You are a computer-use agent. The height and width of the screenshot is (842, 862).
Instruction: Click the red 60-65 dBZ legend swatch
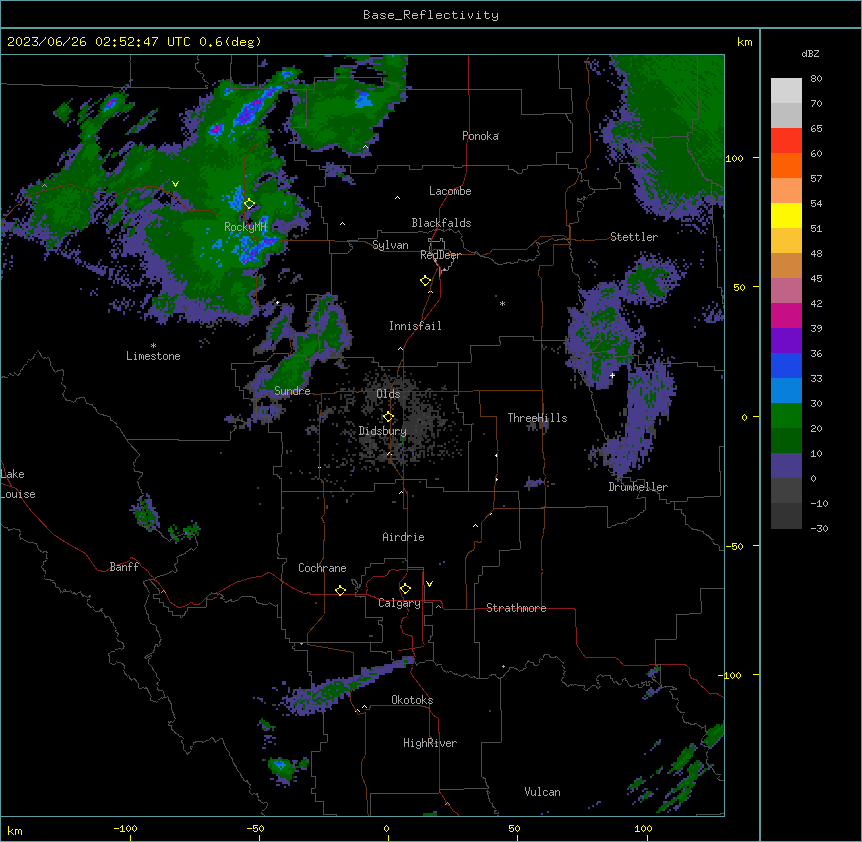(x=786, y=141)
